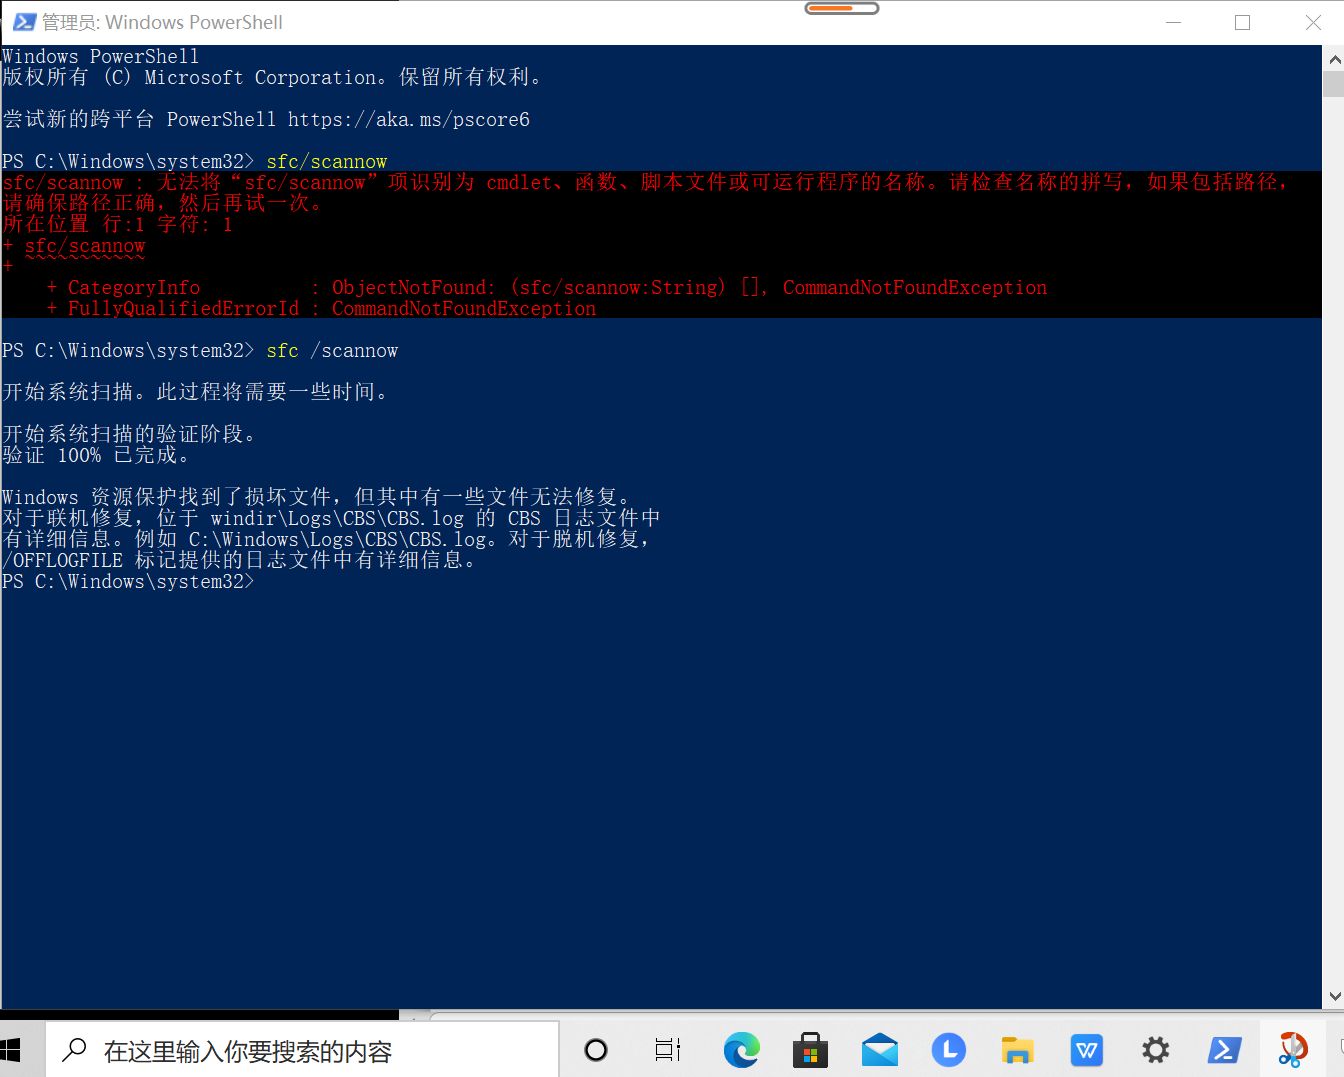Image resolution: width=1344 pixels, height=1077 pixels.
Task: Click the yellow 'sfc/scannow' command text
Action: 327,162
